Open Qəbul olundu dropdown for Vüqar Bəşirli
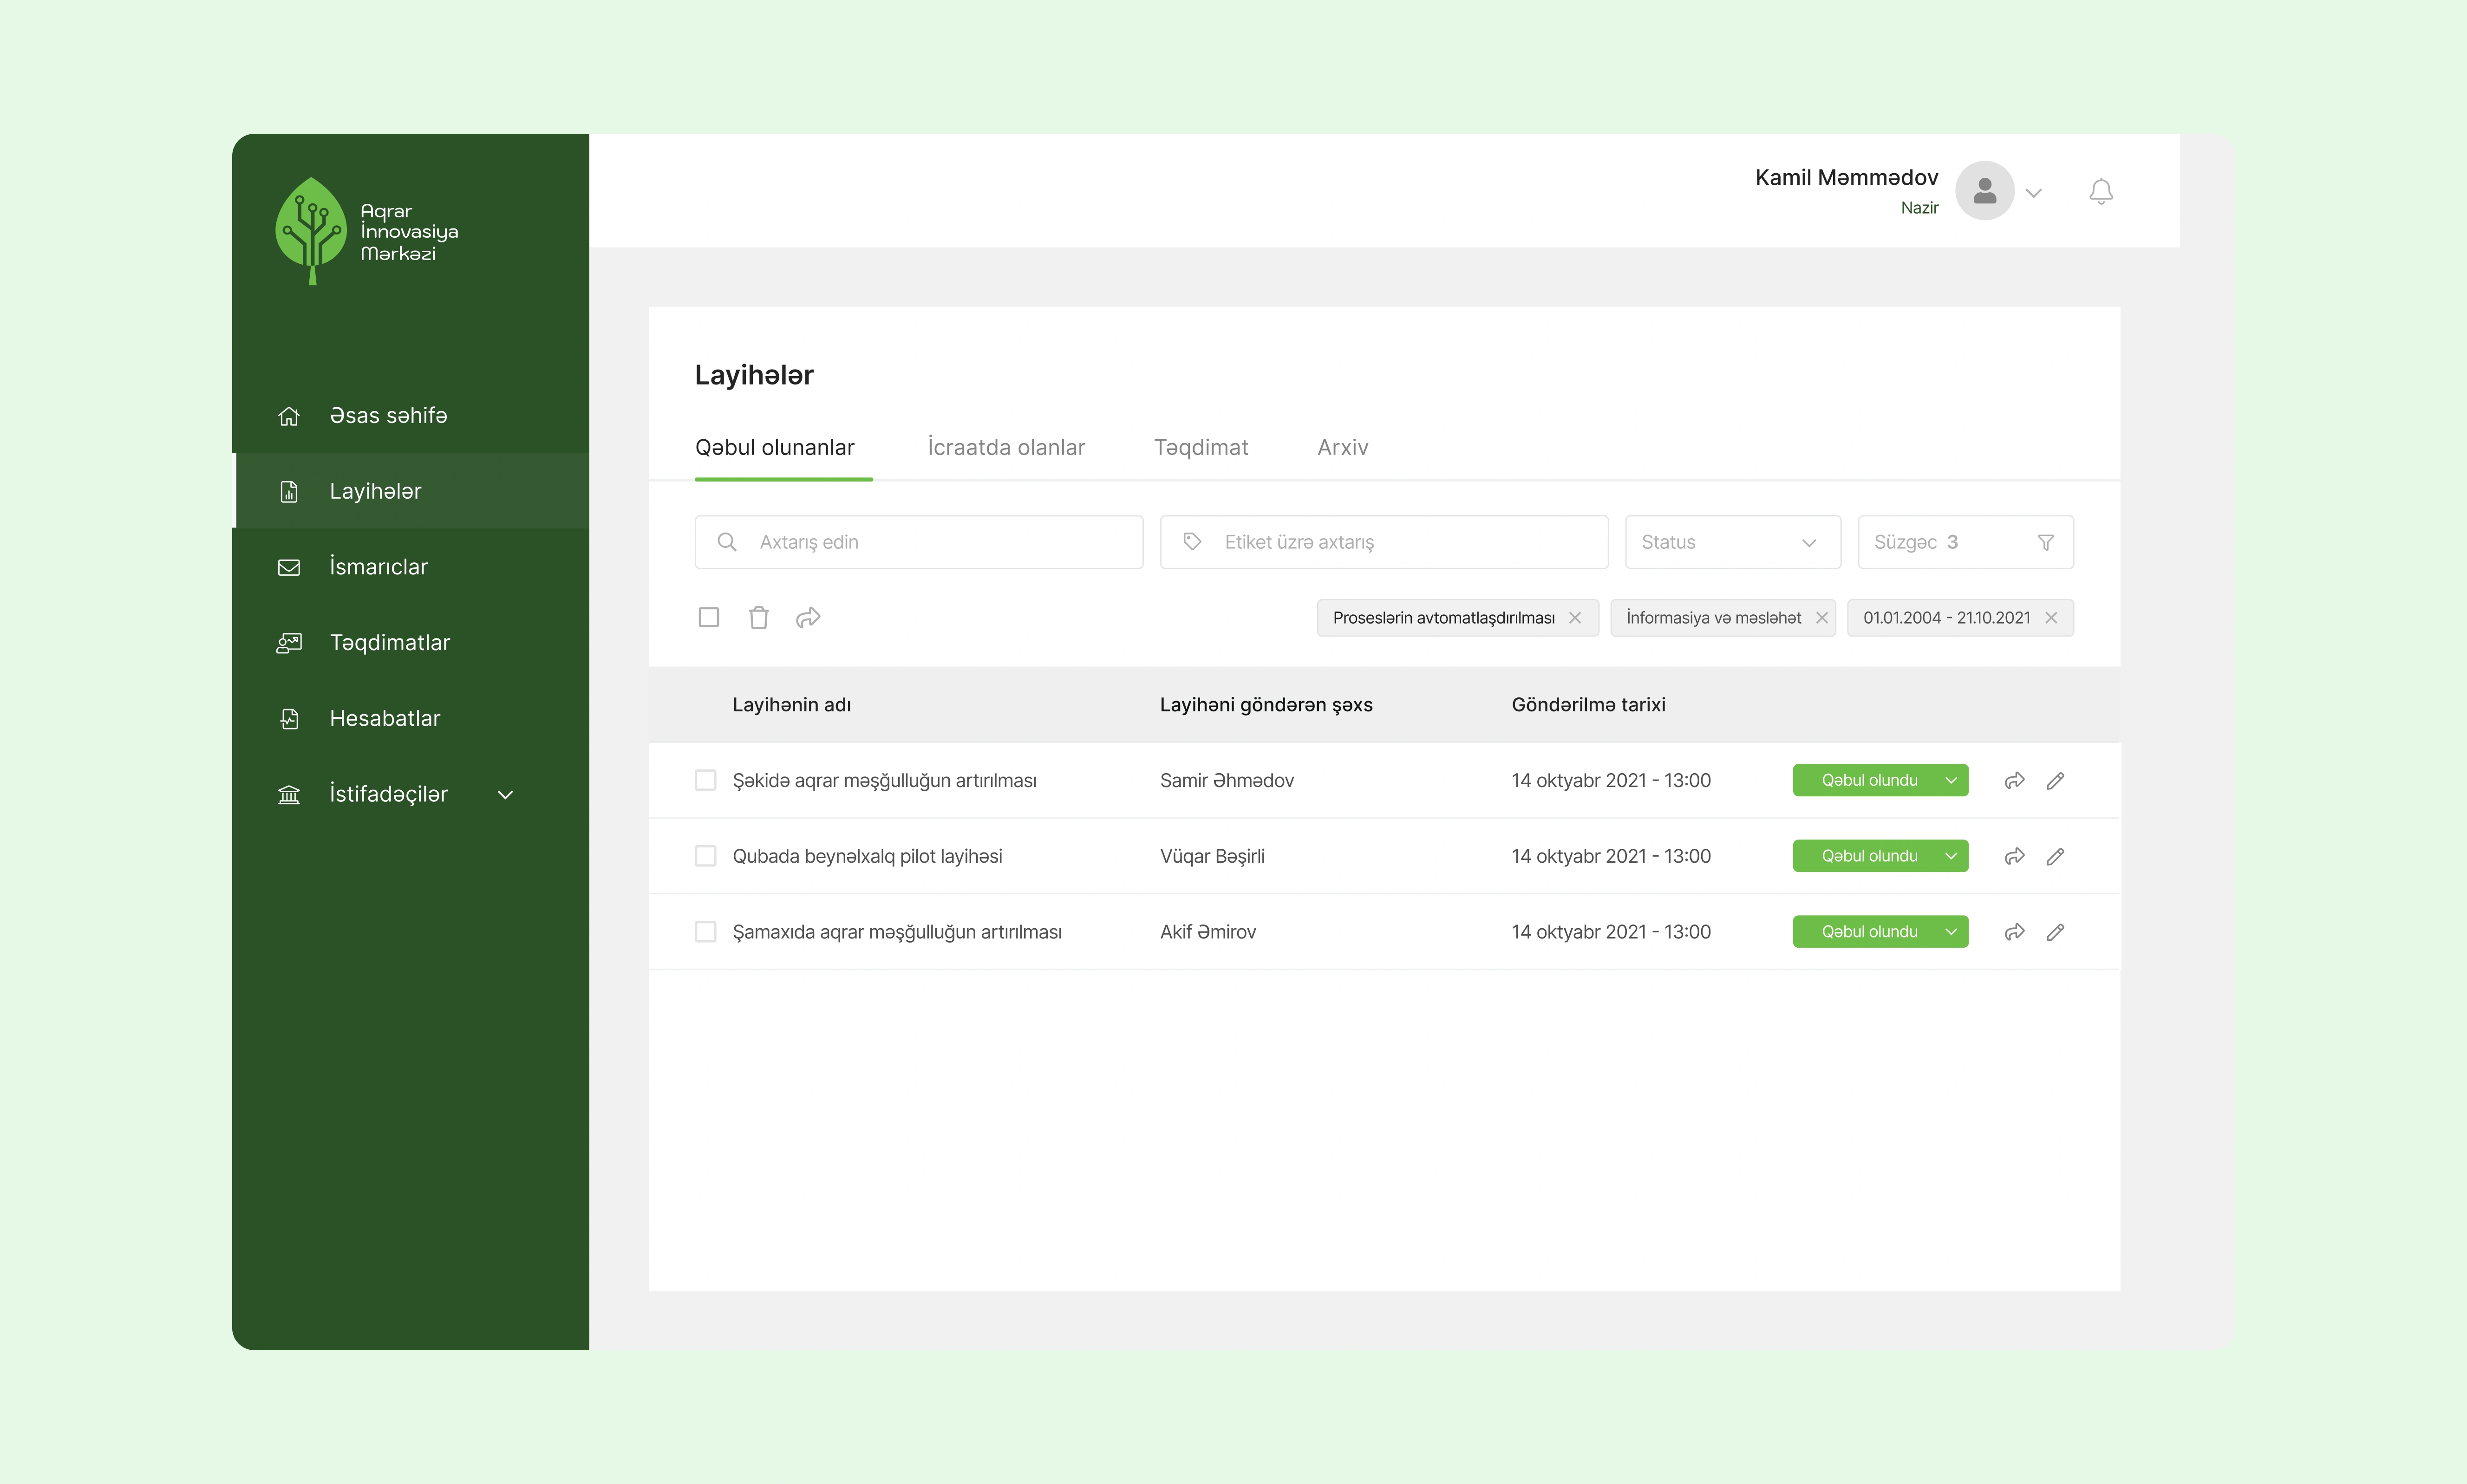Image resolution: width=2467 pixels, height=1484 pixels. click(x=1950, y=856)
